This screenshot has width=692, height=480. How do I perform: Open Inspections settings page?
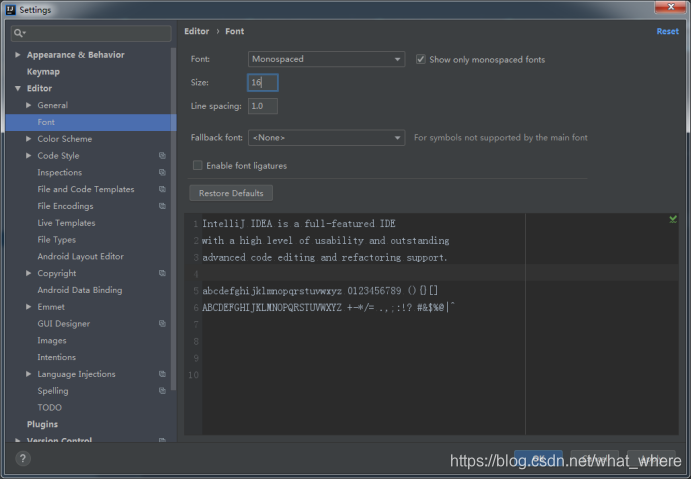(x=60, y=172)
